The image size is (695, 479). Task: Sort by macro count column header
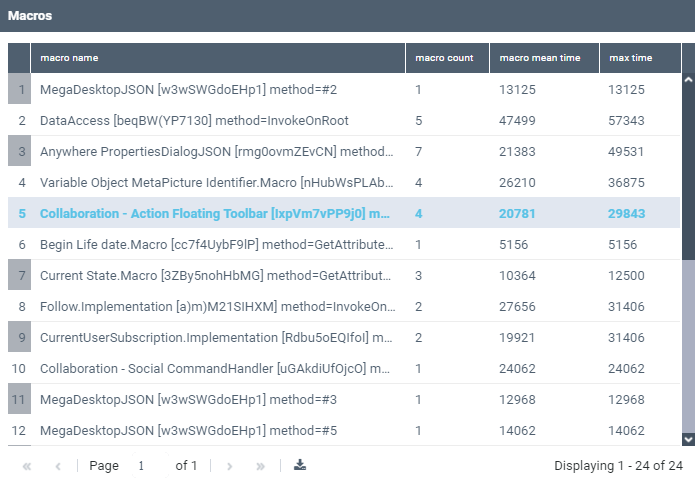(446, 58)
